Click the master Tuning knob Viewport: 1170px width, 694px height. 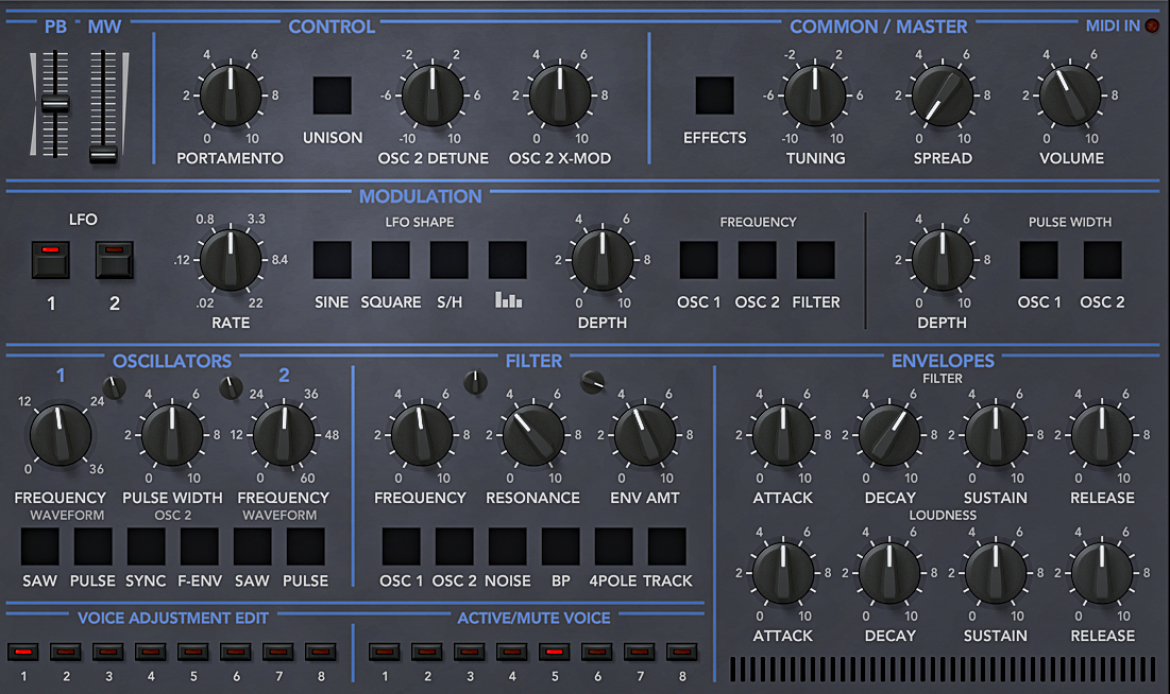point(815,96)
